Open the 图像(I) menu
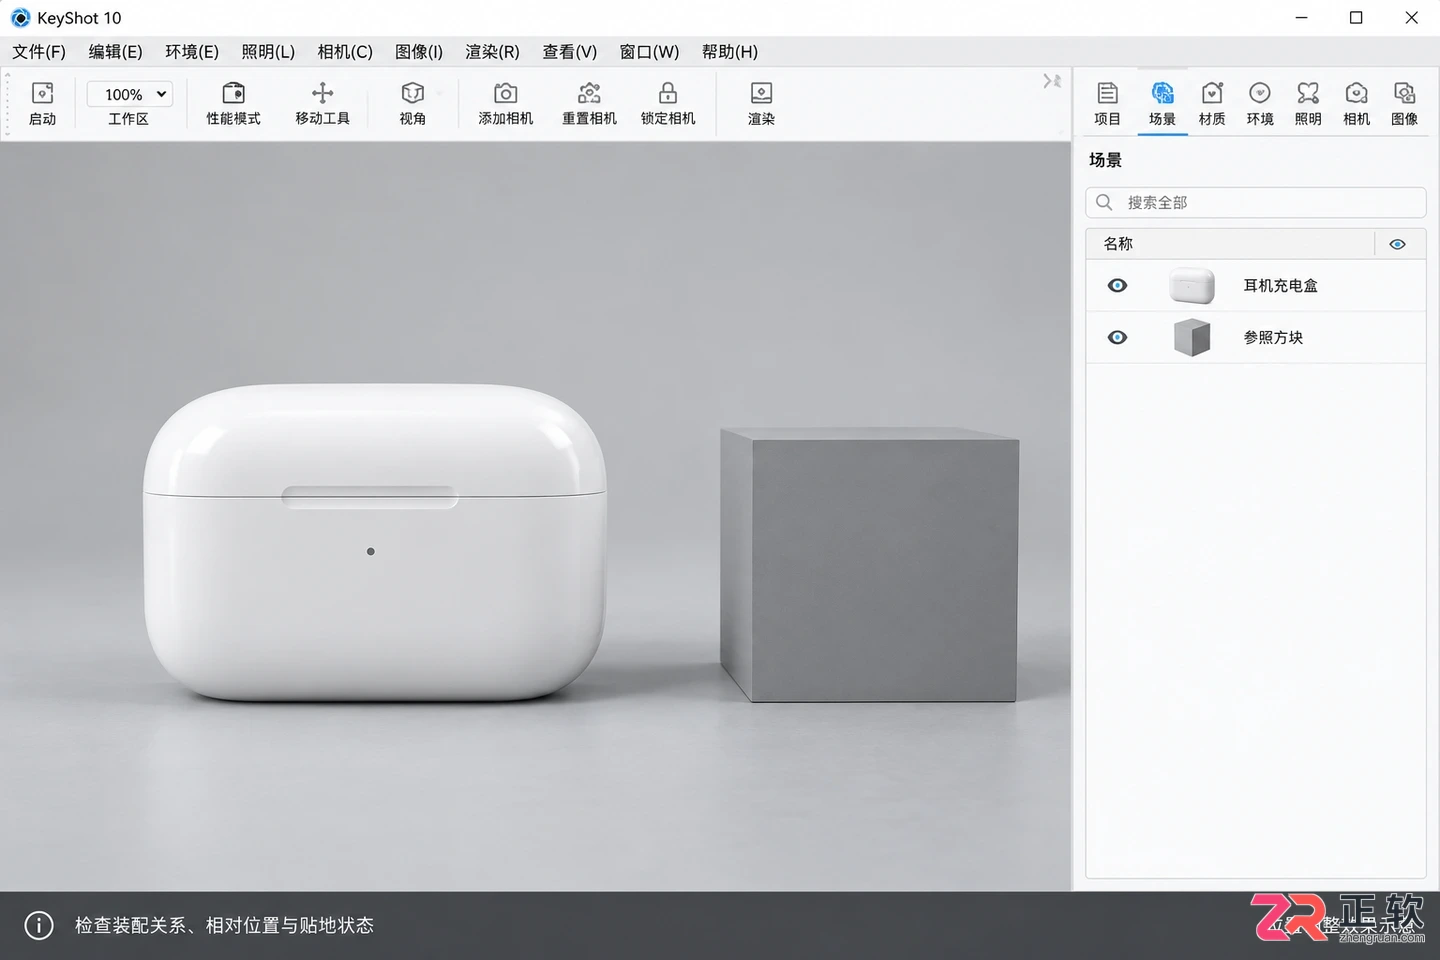This screenshot has width=1440, height=960. [x=419, y=52]
